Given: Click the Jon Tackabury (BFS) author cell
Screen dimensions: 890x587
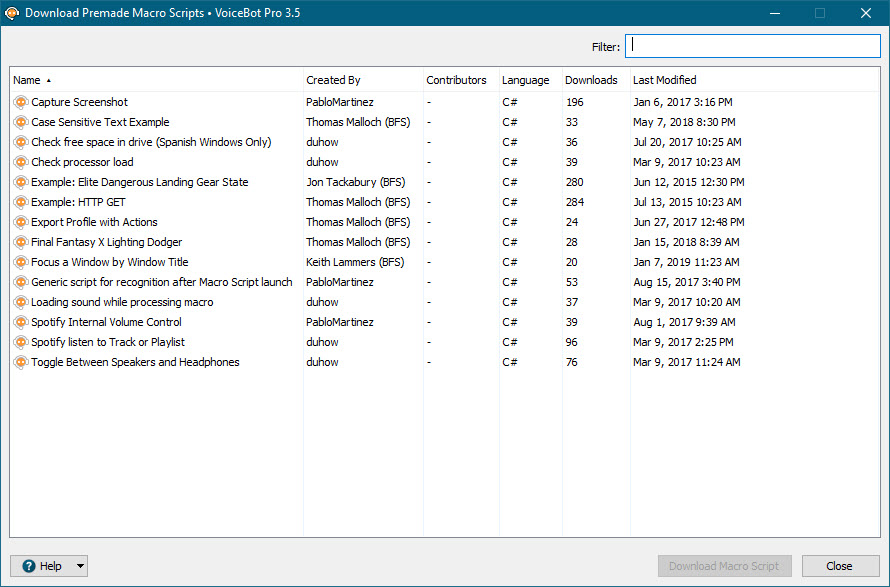Looking at the screenshot, I should [356, 182].
